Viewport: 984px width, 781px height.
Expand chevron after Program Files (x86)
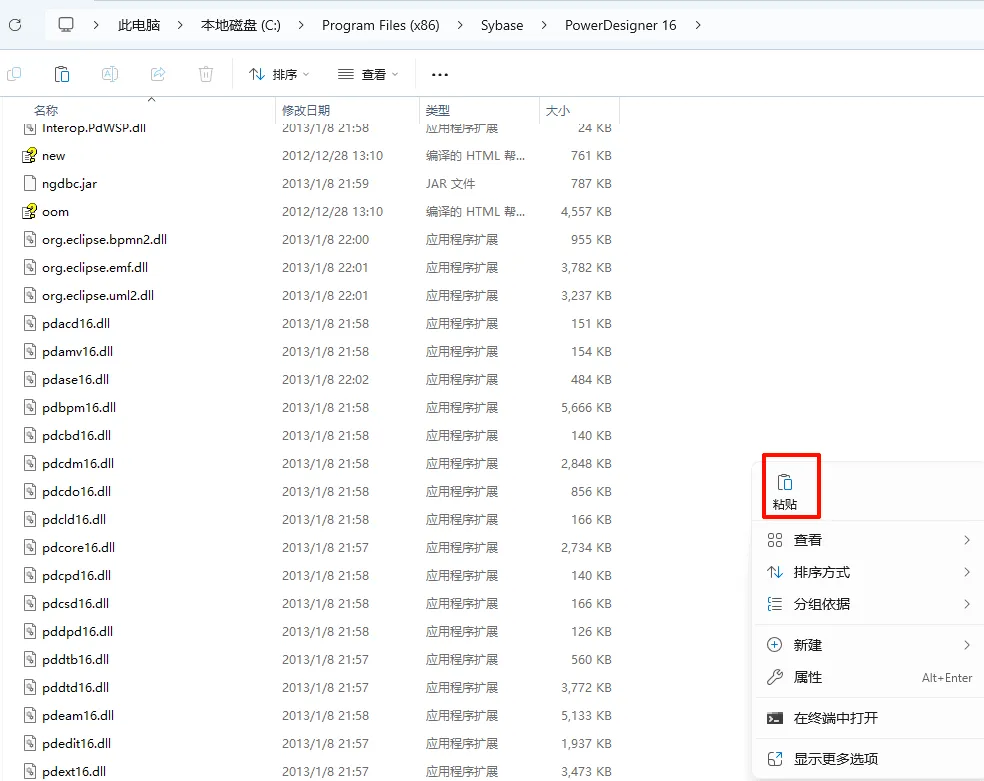[460, 25]
